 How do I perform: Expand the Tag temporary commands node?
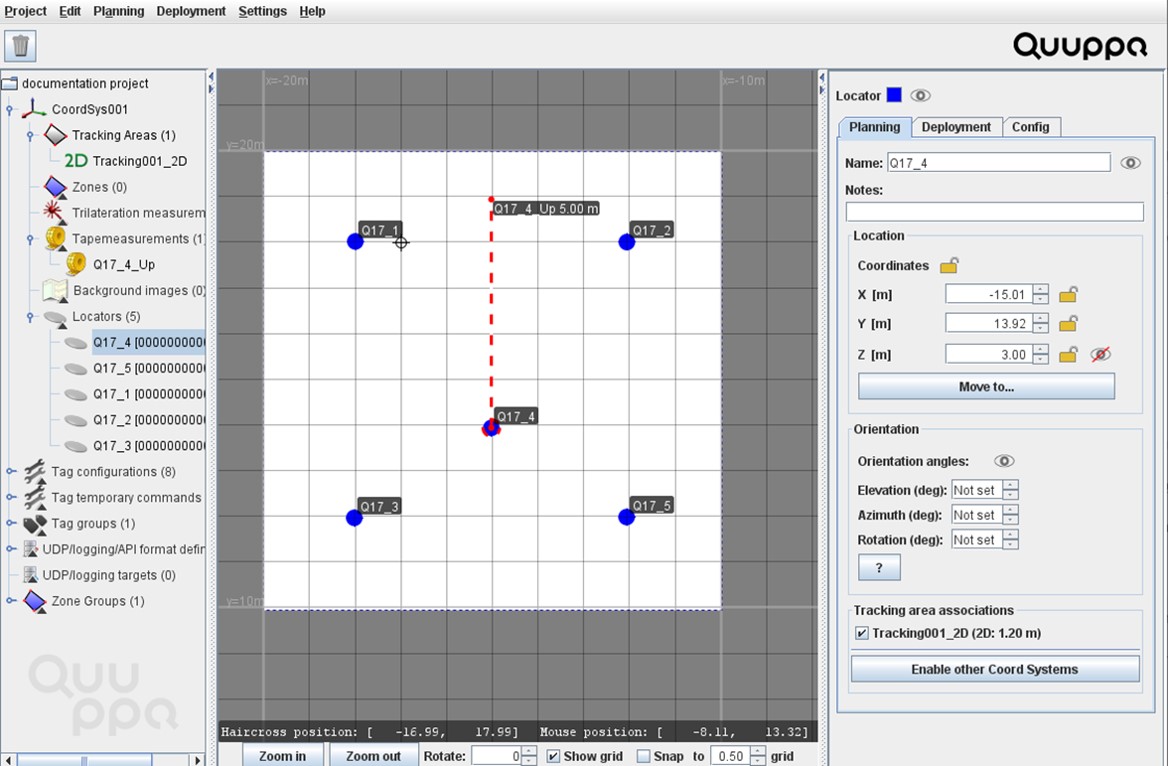[x=10, y=497]
